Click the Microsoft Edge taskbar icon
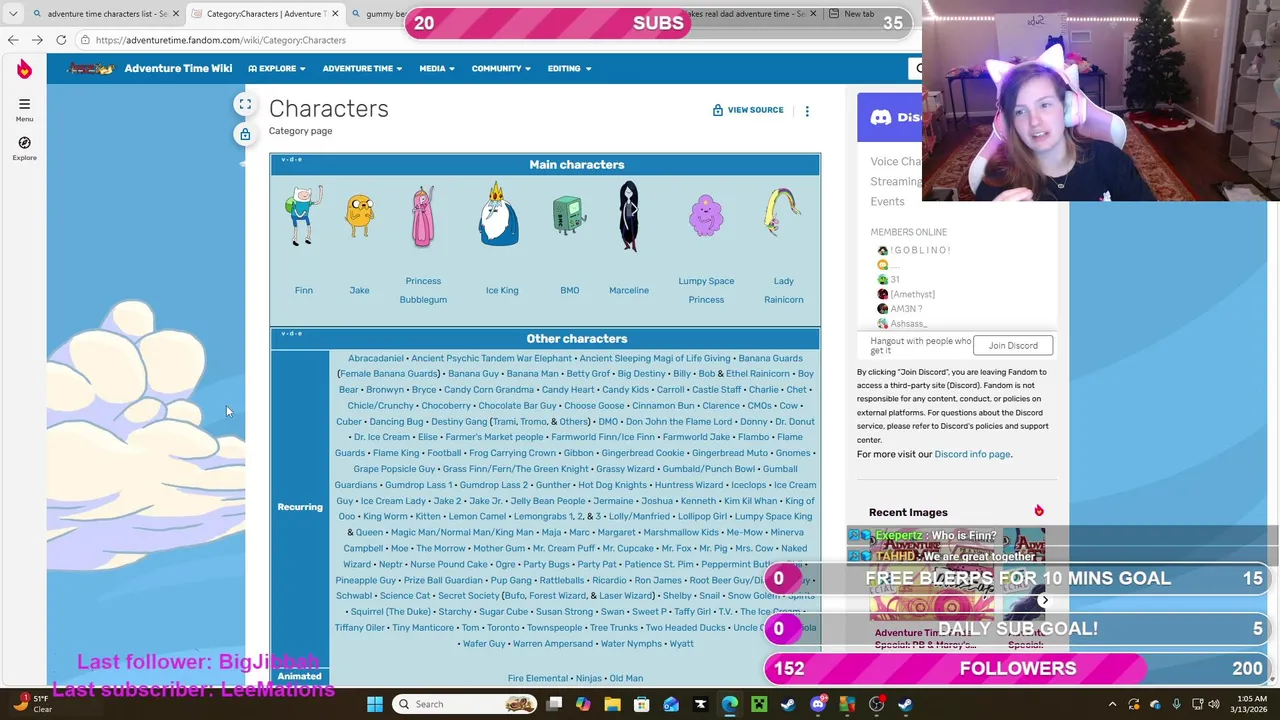The height and width of the screenshot is (720, 1280). [x=730, y=704]
